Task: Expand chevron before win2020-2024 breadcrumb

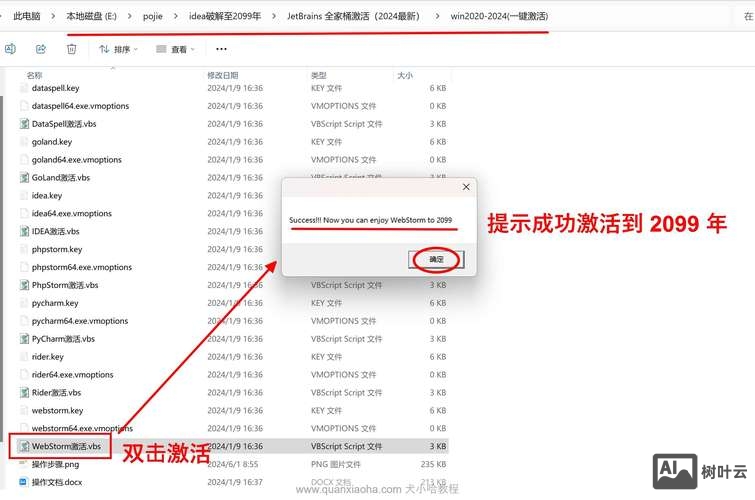Action: [x=437, y=16]
